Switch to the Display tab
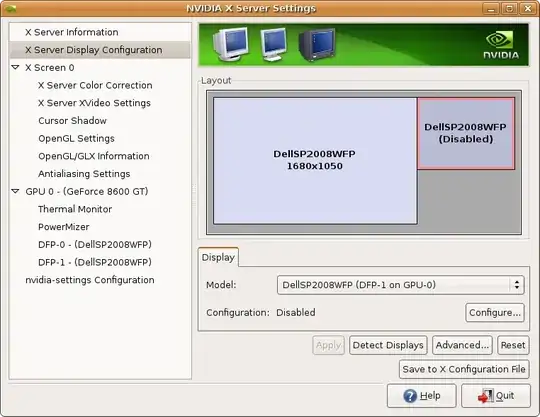 [x=218, y=257]
